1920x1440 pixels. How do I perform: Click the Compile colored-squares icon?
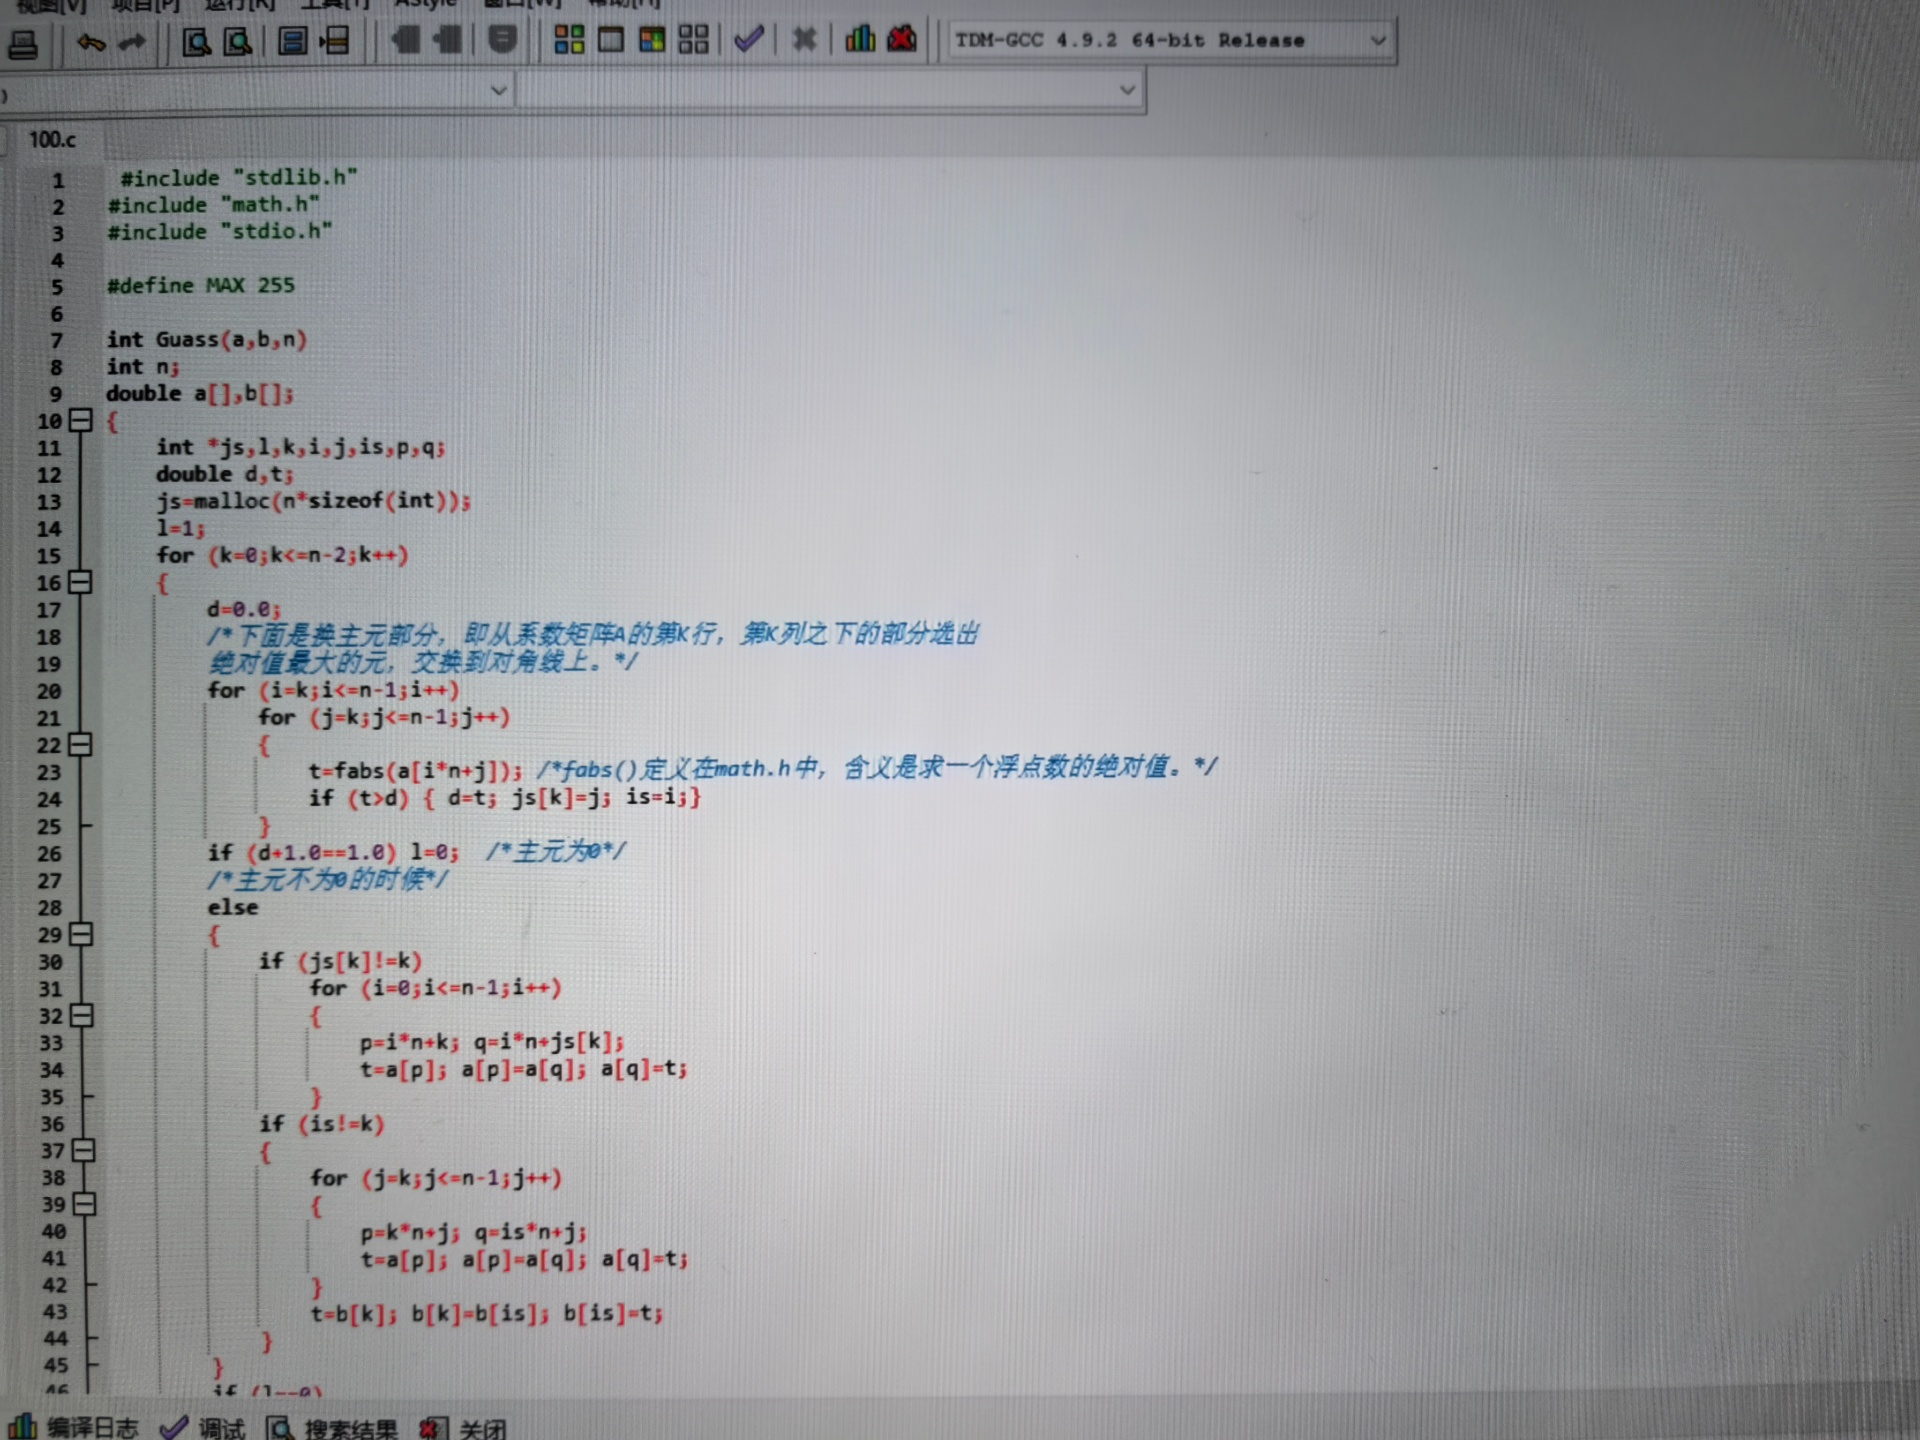pyautogui.click(x=569, y=40)
